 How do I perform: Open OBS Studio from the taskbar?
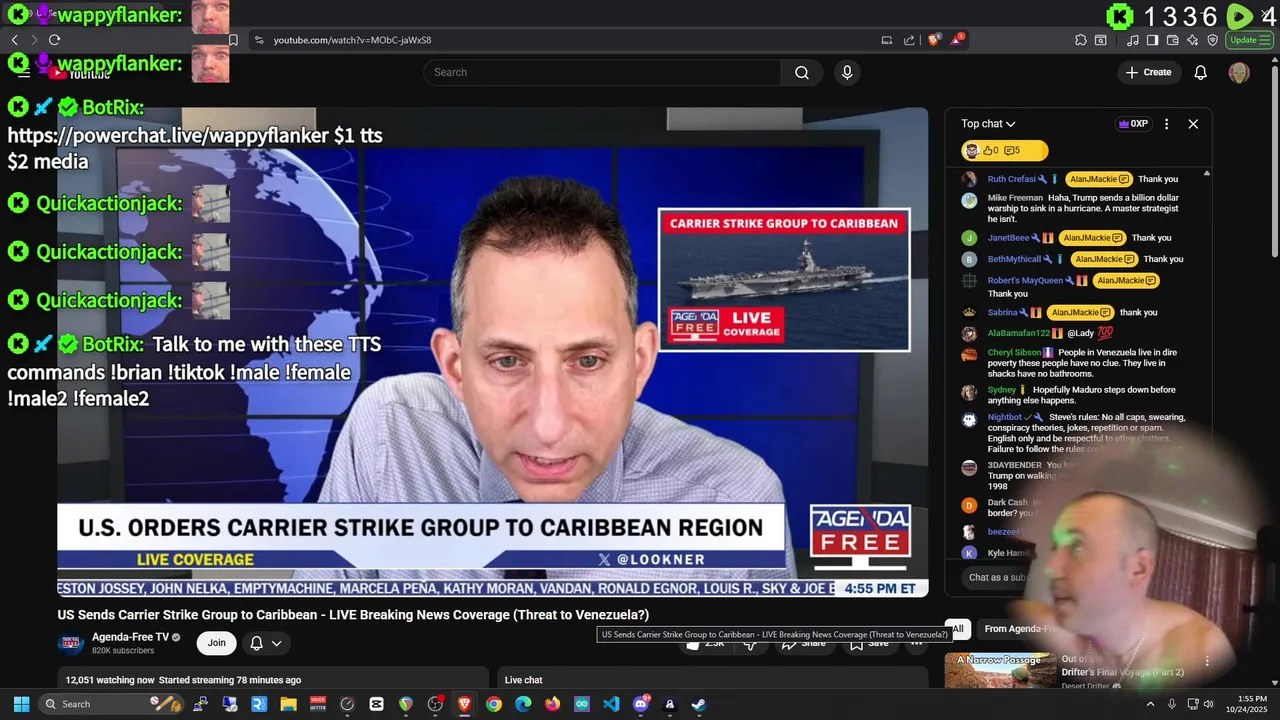[x=435, y=704]
